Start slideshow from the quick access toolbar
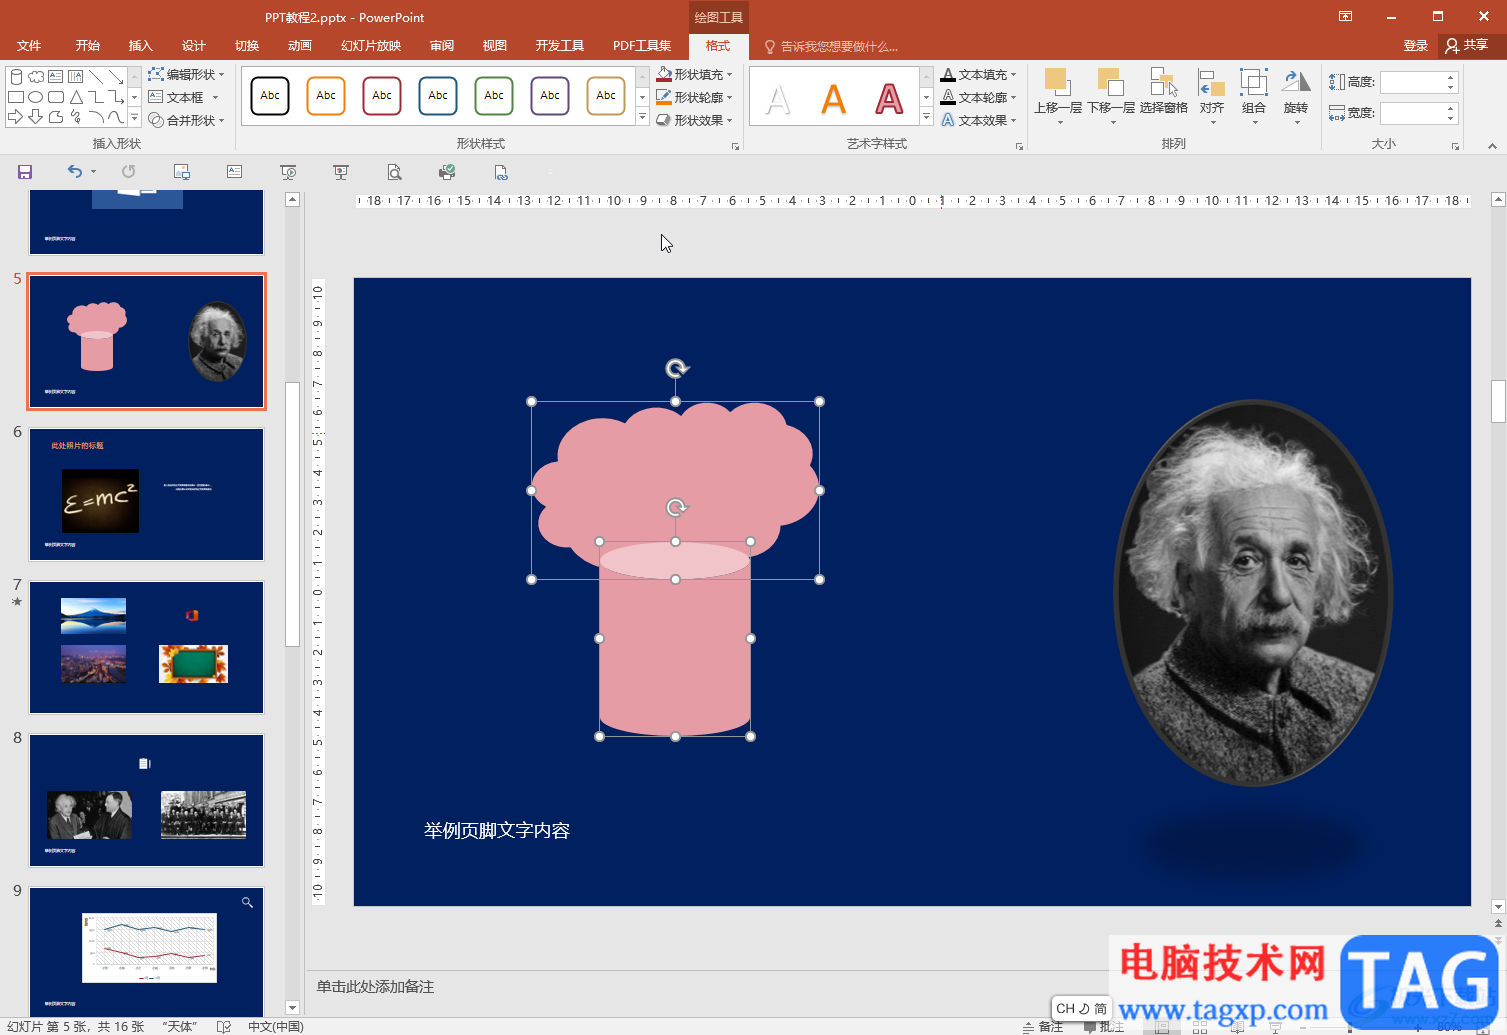Viewport: 1507px width, 1035px height. [x=288, y=172]
